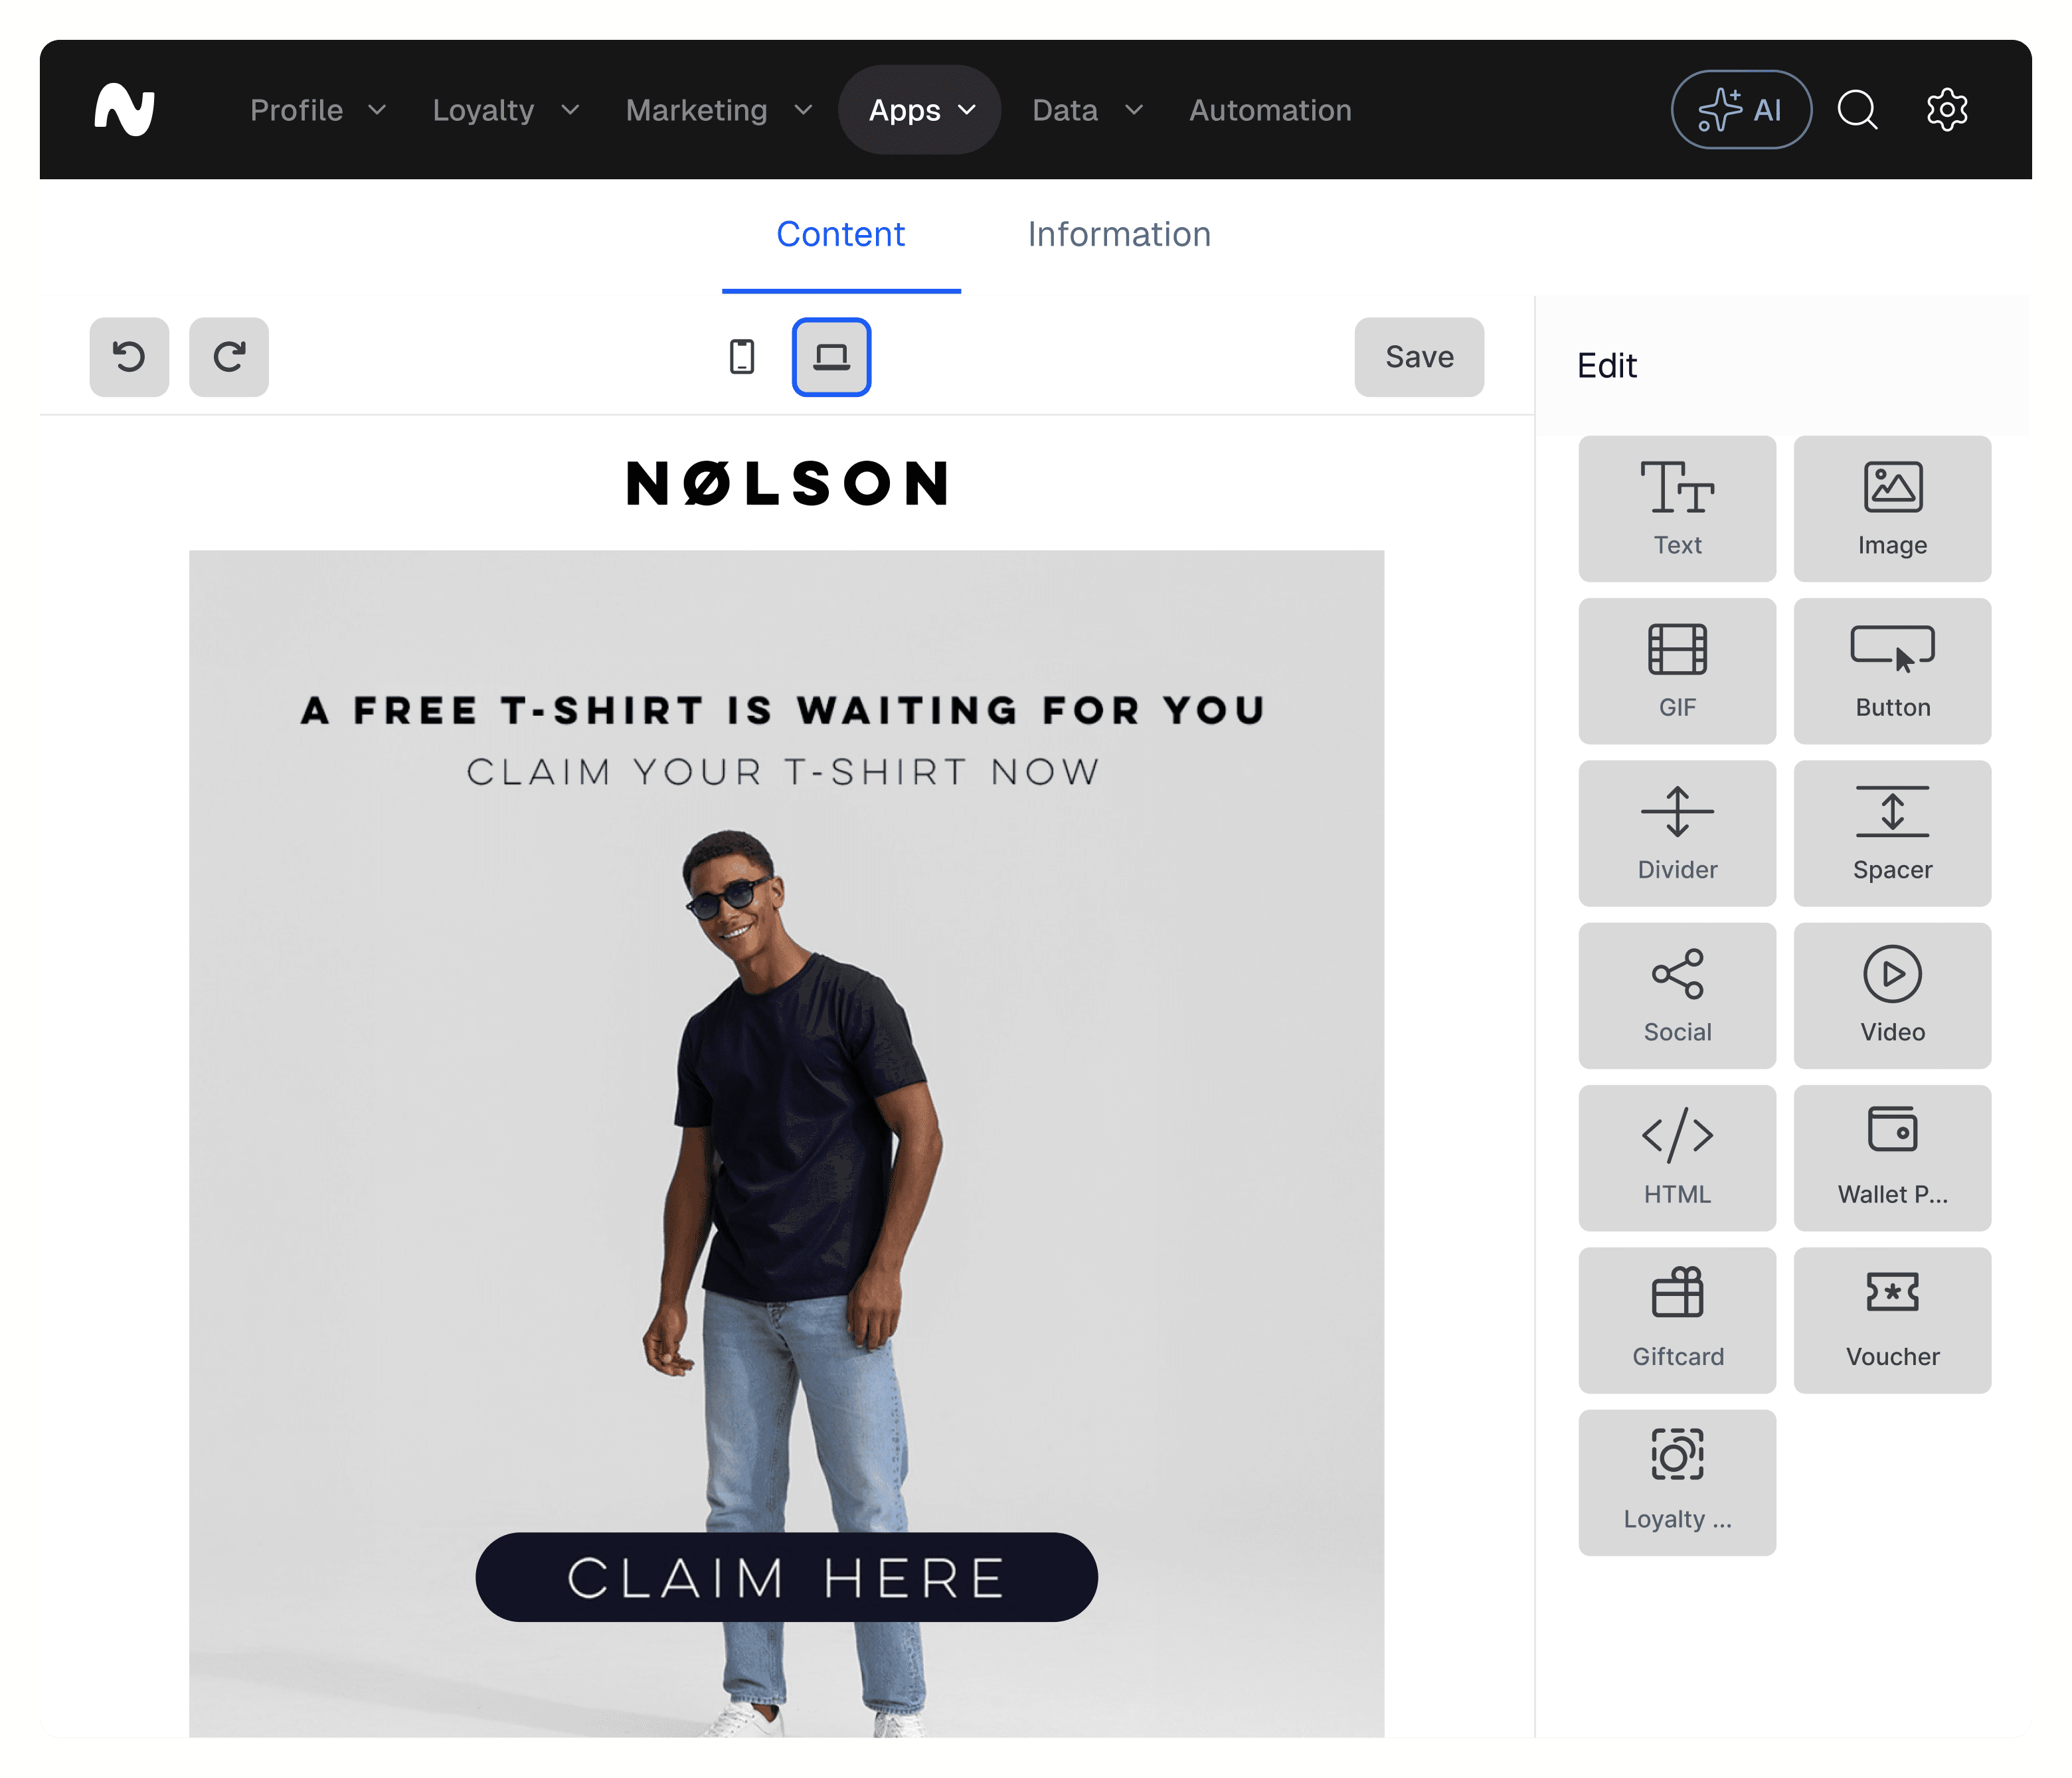Redo the last change
This screenshot has height=1778, width=2072.
click(229, 357)
